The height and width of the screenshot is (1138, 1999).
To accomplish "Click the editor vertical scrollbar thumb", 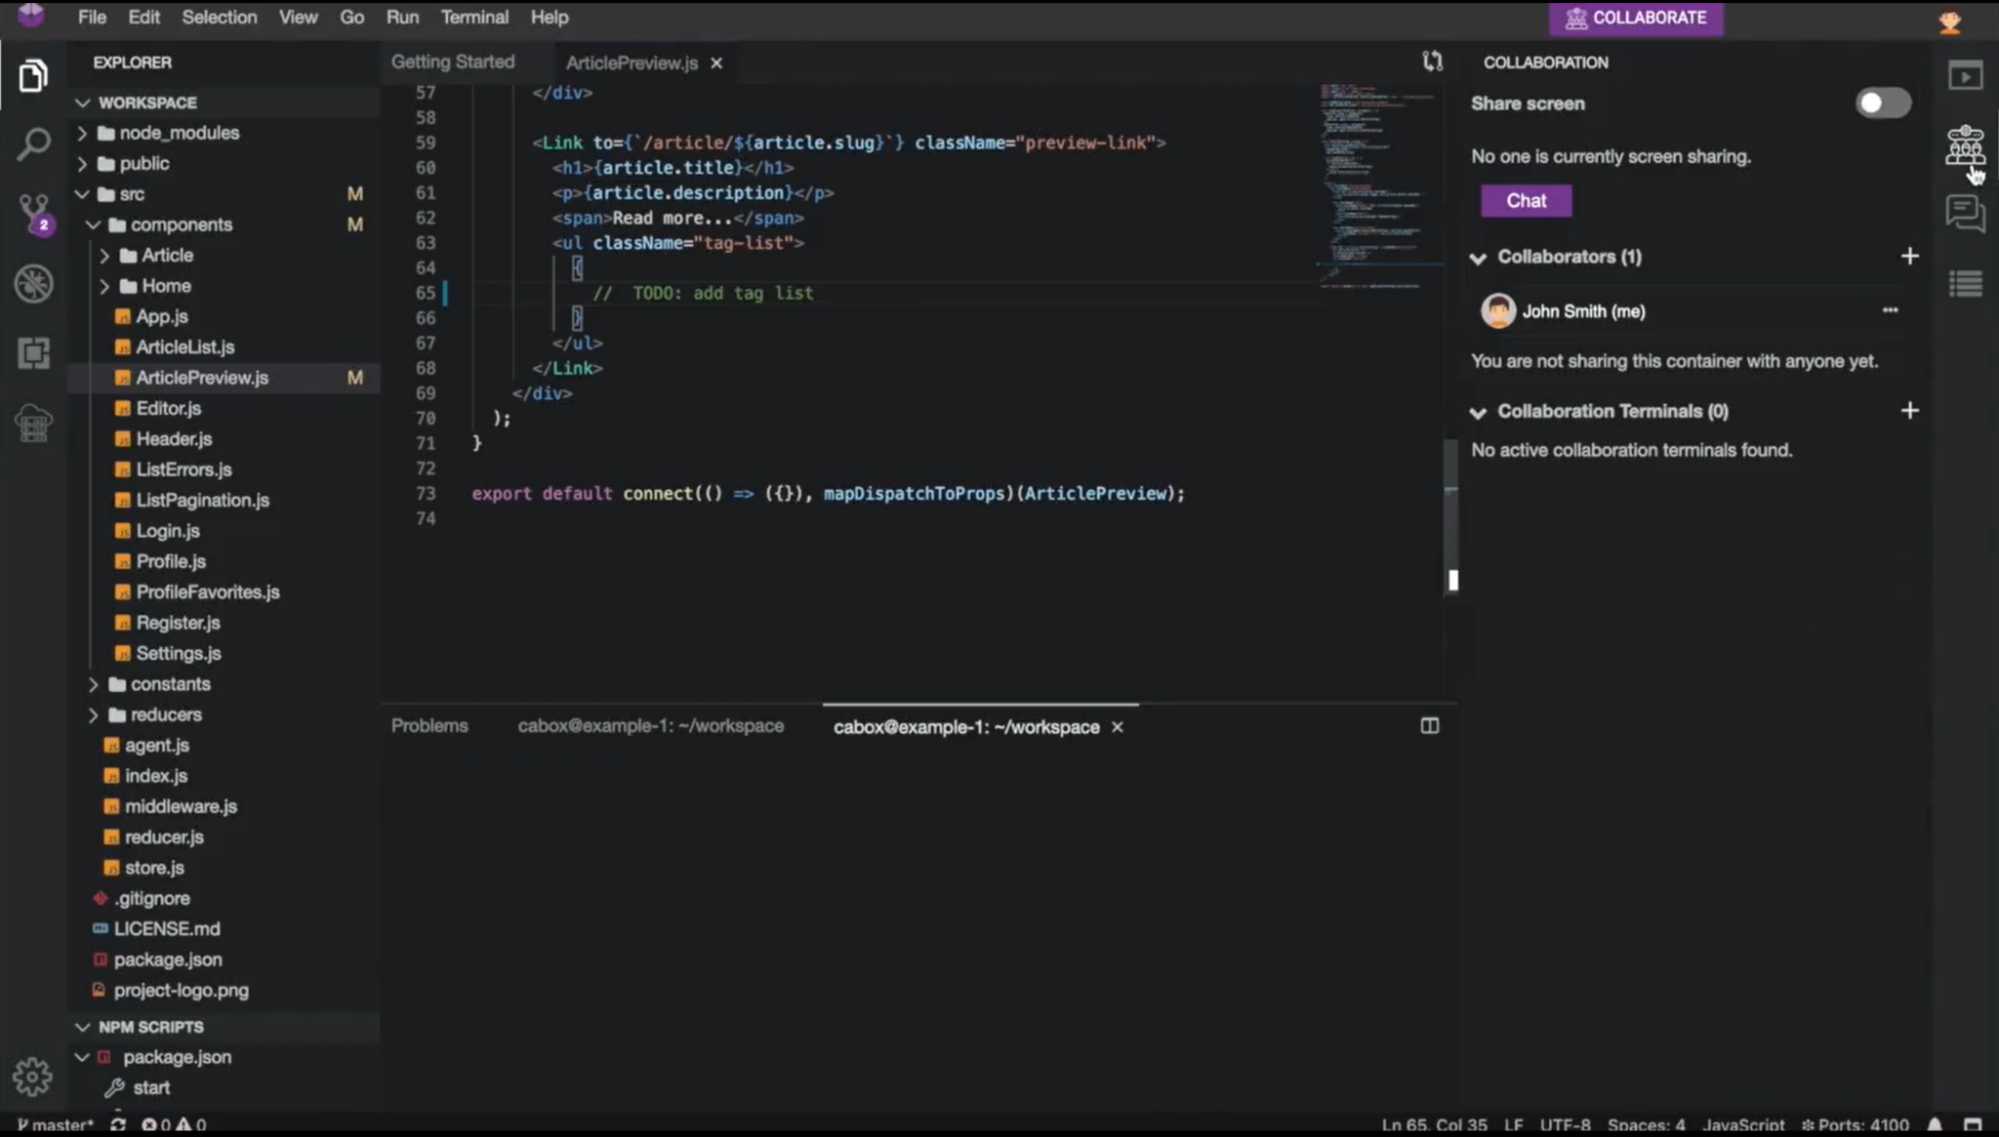I will tap(1452, 580).
